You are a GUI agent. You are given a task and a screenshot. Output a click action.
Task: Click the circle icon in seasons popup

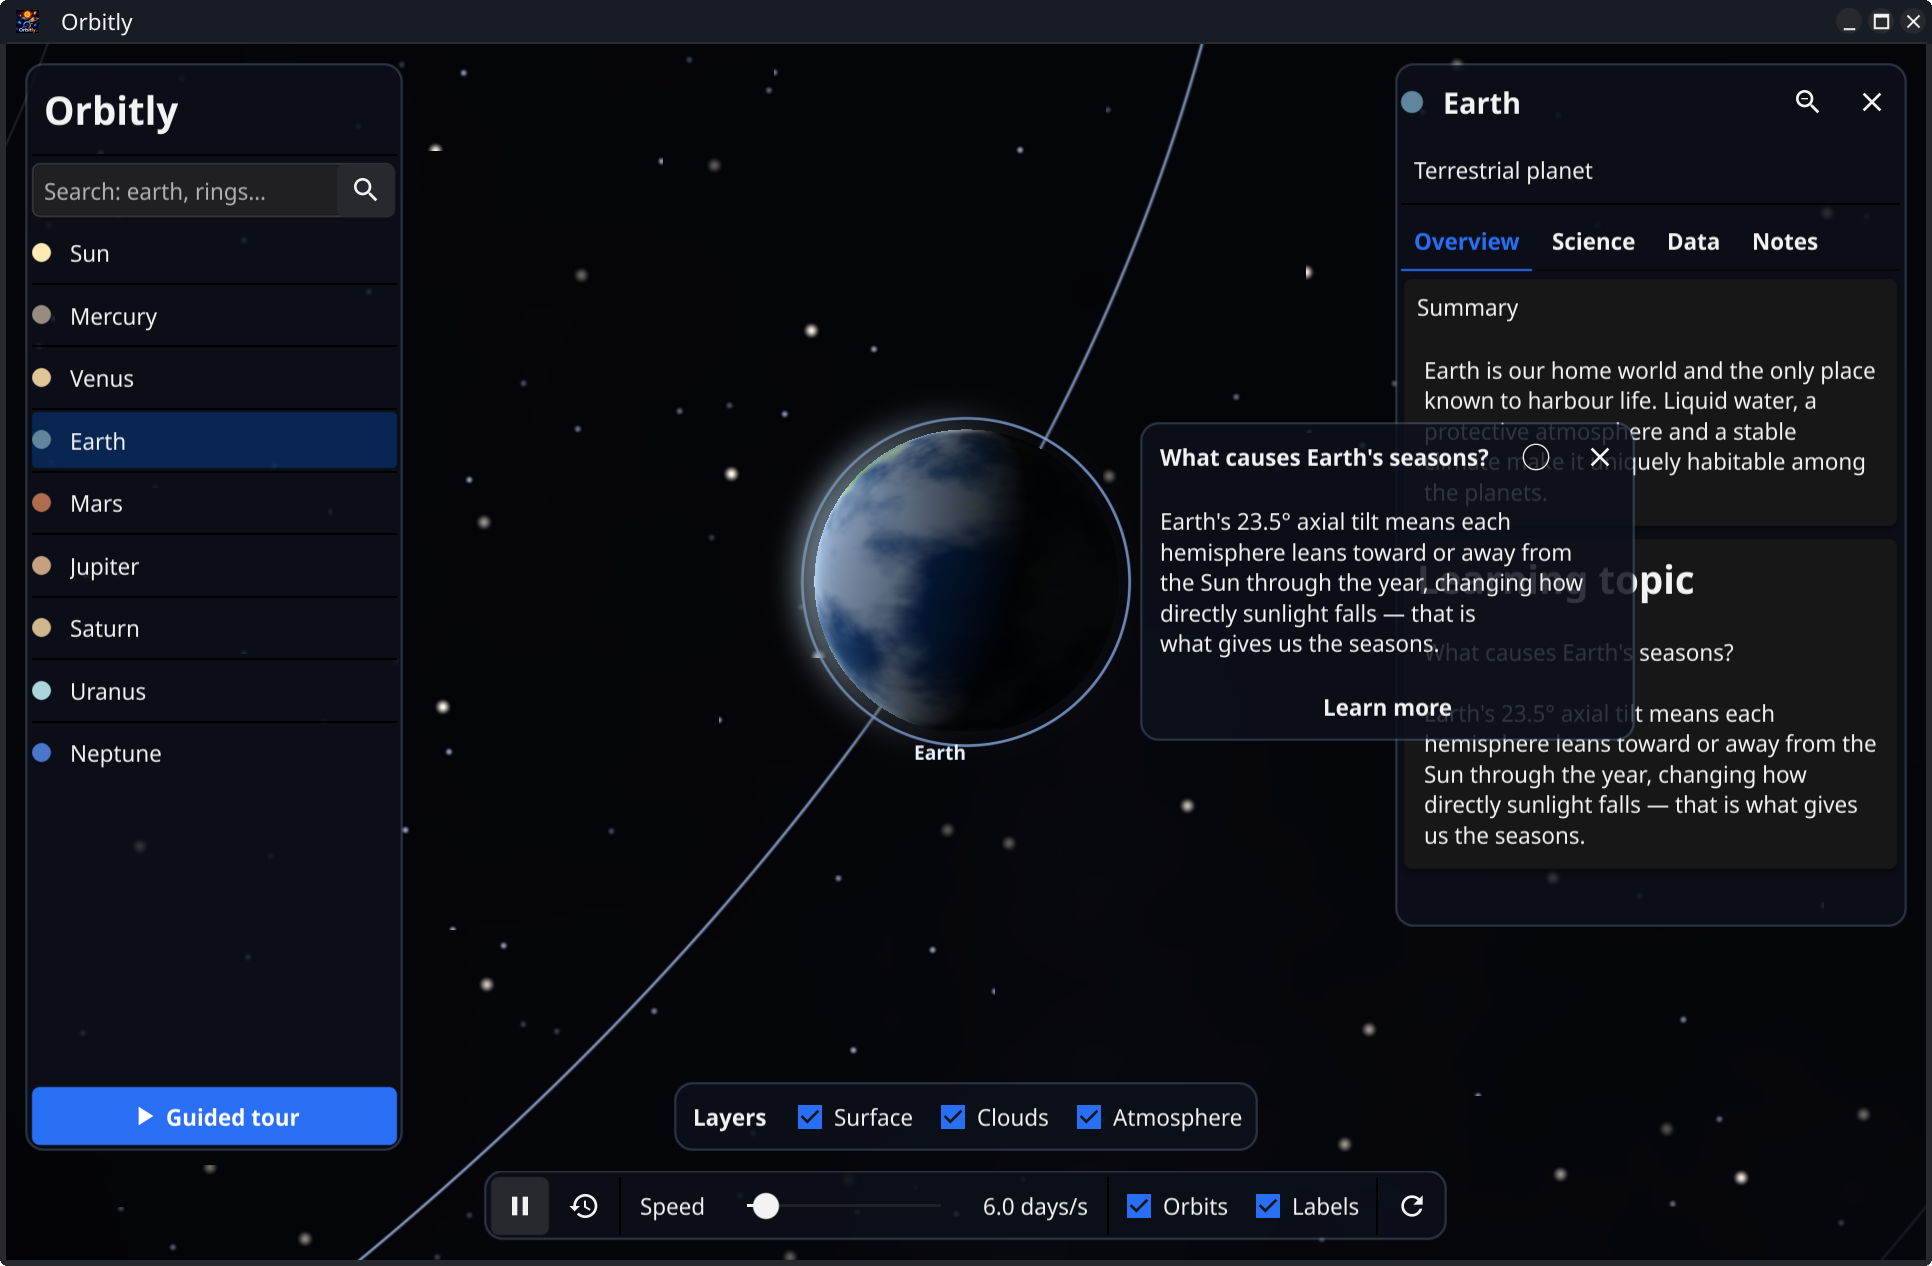coord(1536,457)
